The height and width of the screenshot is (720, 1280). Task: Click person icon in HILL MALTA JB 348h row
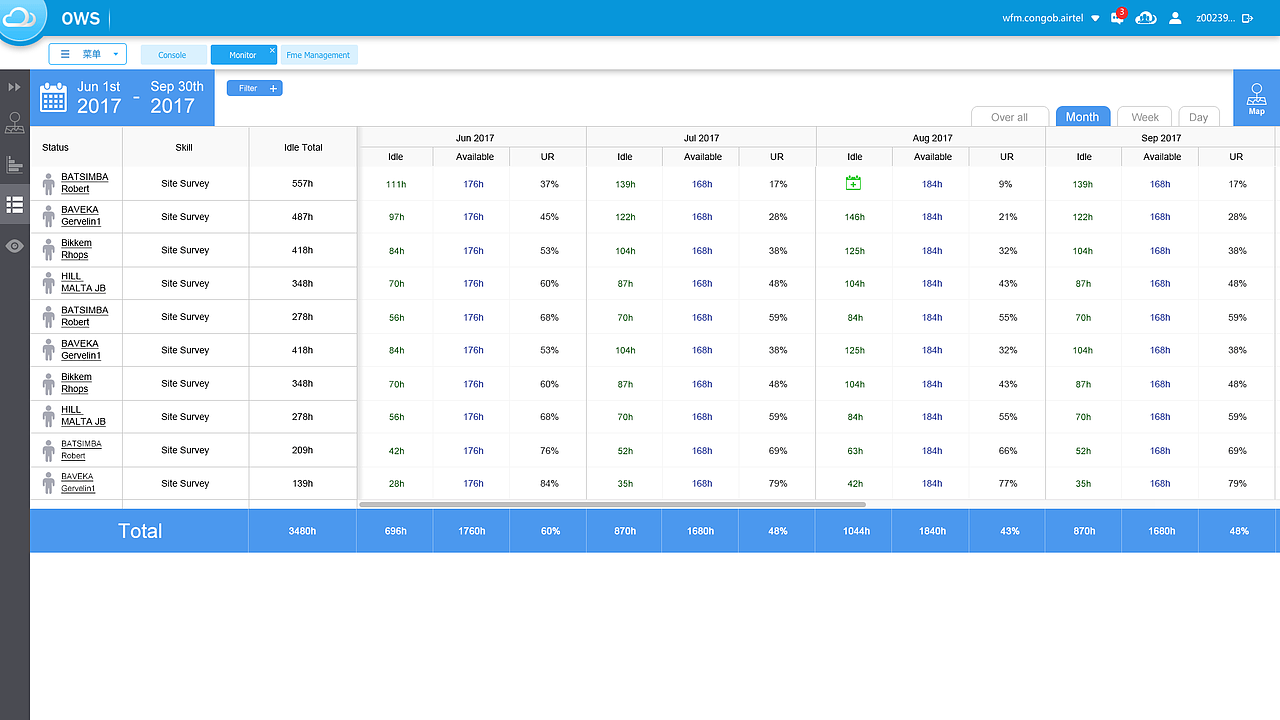(48, 283)
